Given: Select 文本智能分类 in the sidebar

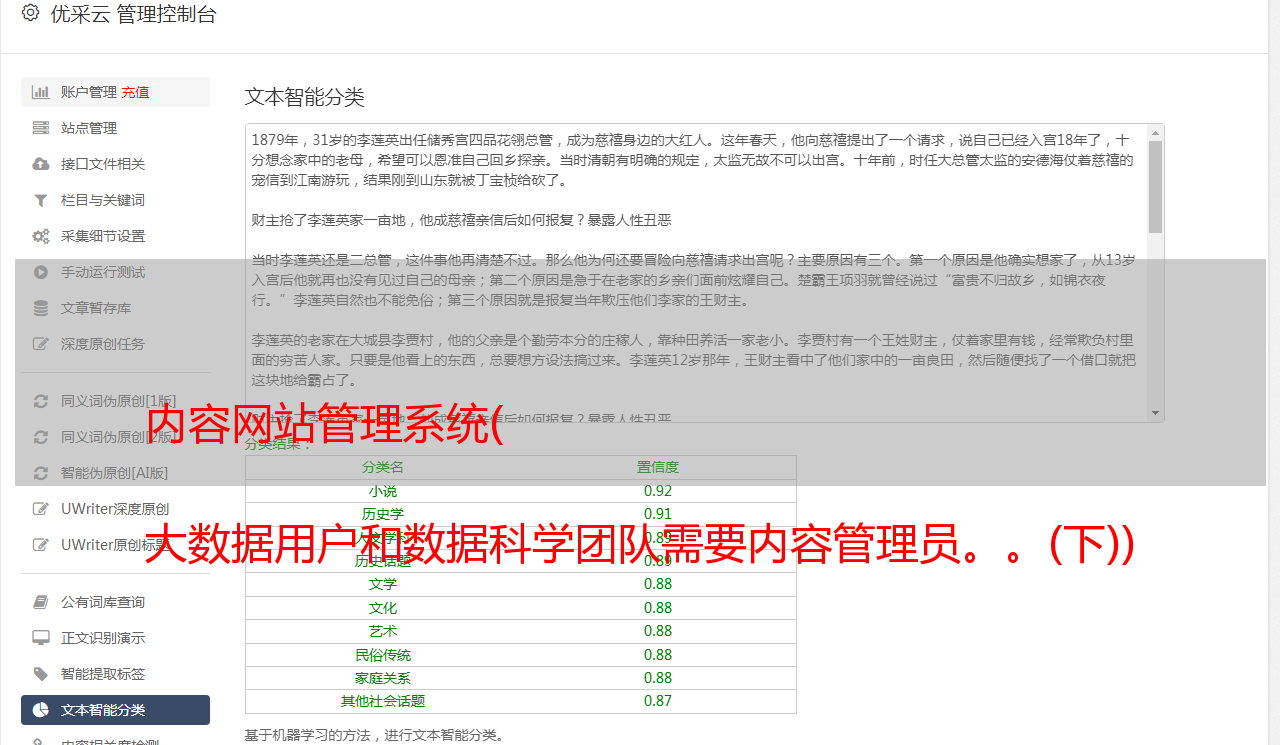Looking at the screenshot, I should tap(115, 710).
